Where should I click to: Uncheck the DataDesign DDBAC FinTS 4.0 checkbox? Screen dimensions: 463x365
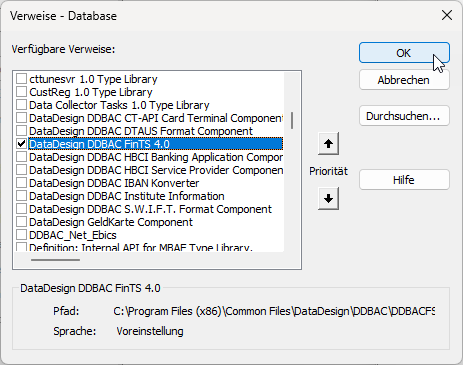[22, 144]
